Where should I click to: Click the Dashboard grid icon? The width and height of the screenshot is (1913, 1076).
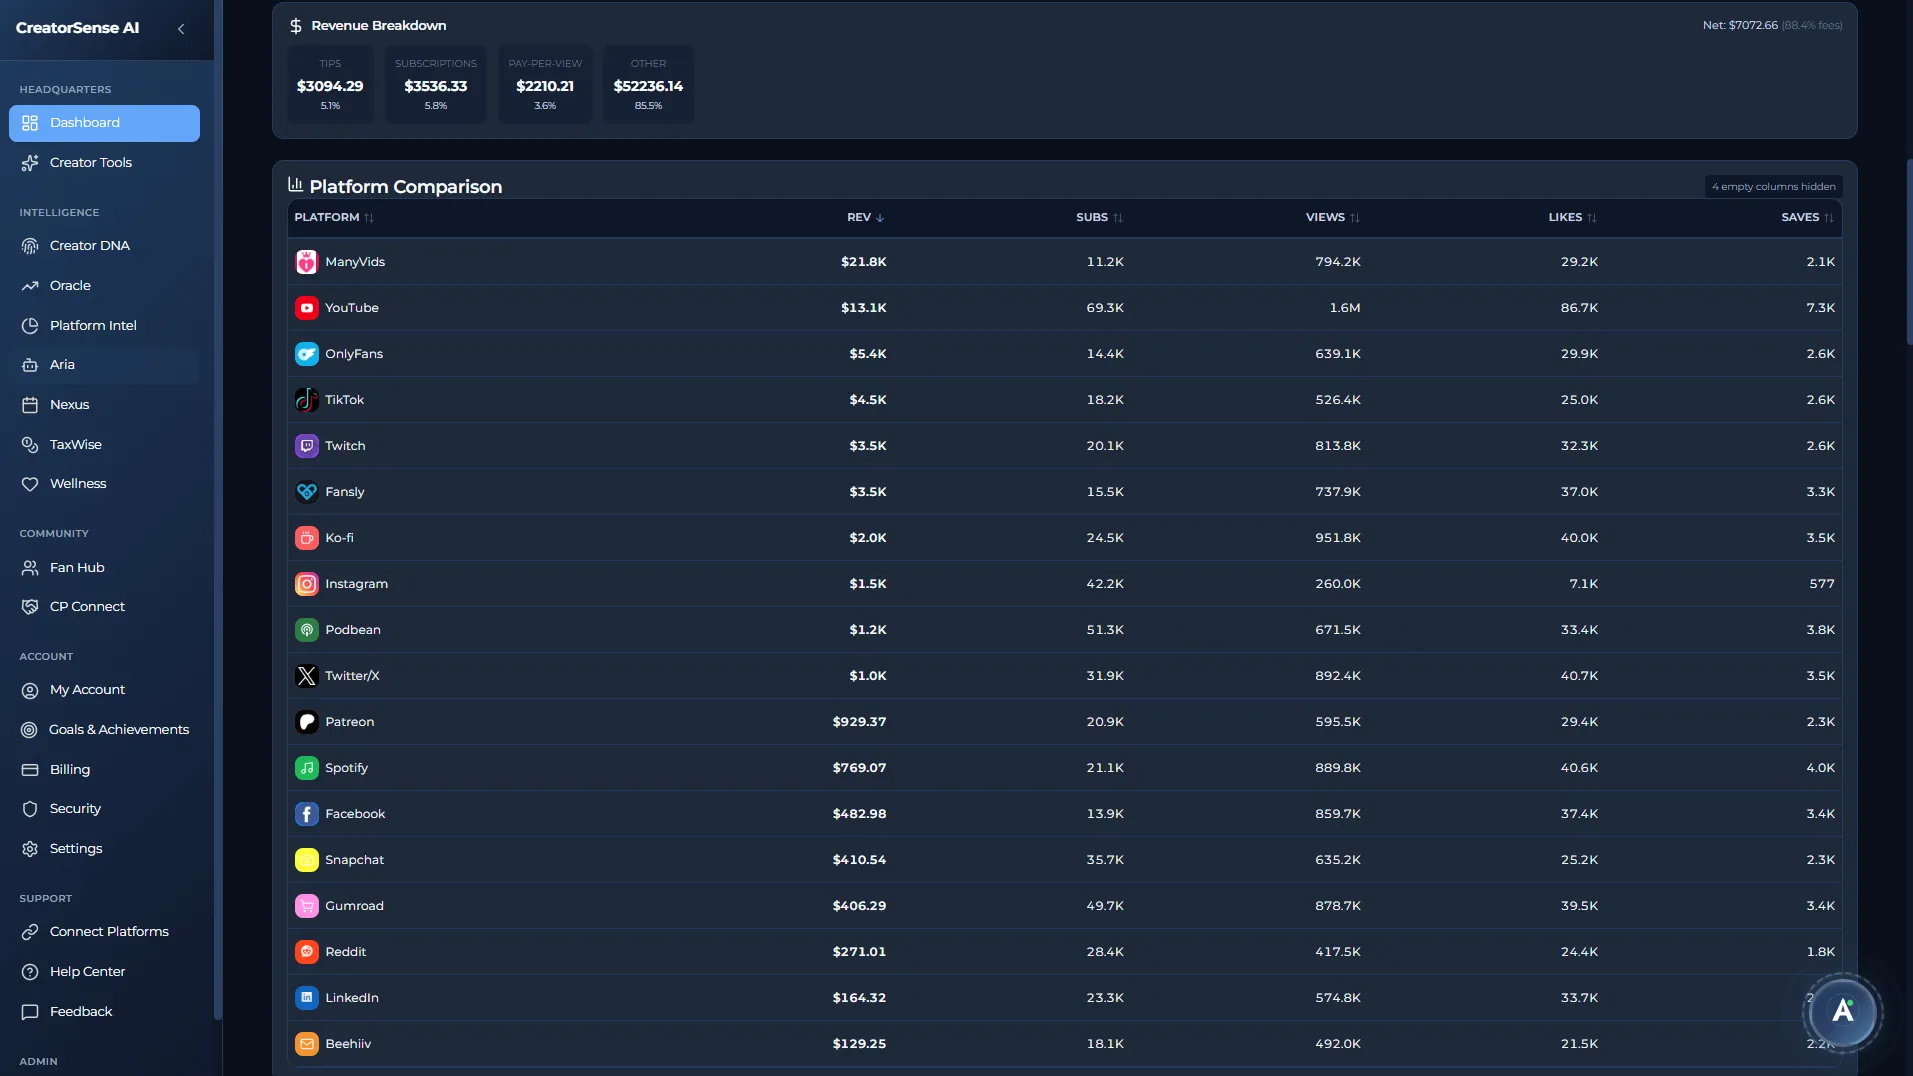coord(31,123)
